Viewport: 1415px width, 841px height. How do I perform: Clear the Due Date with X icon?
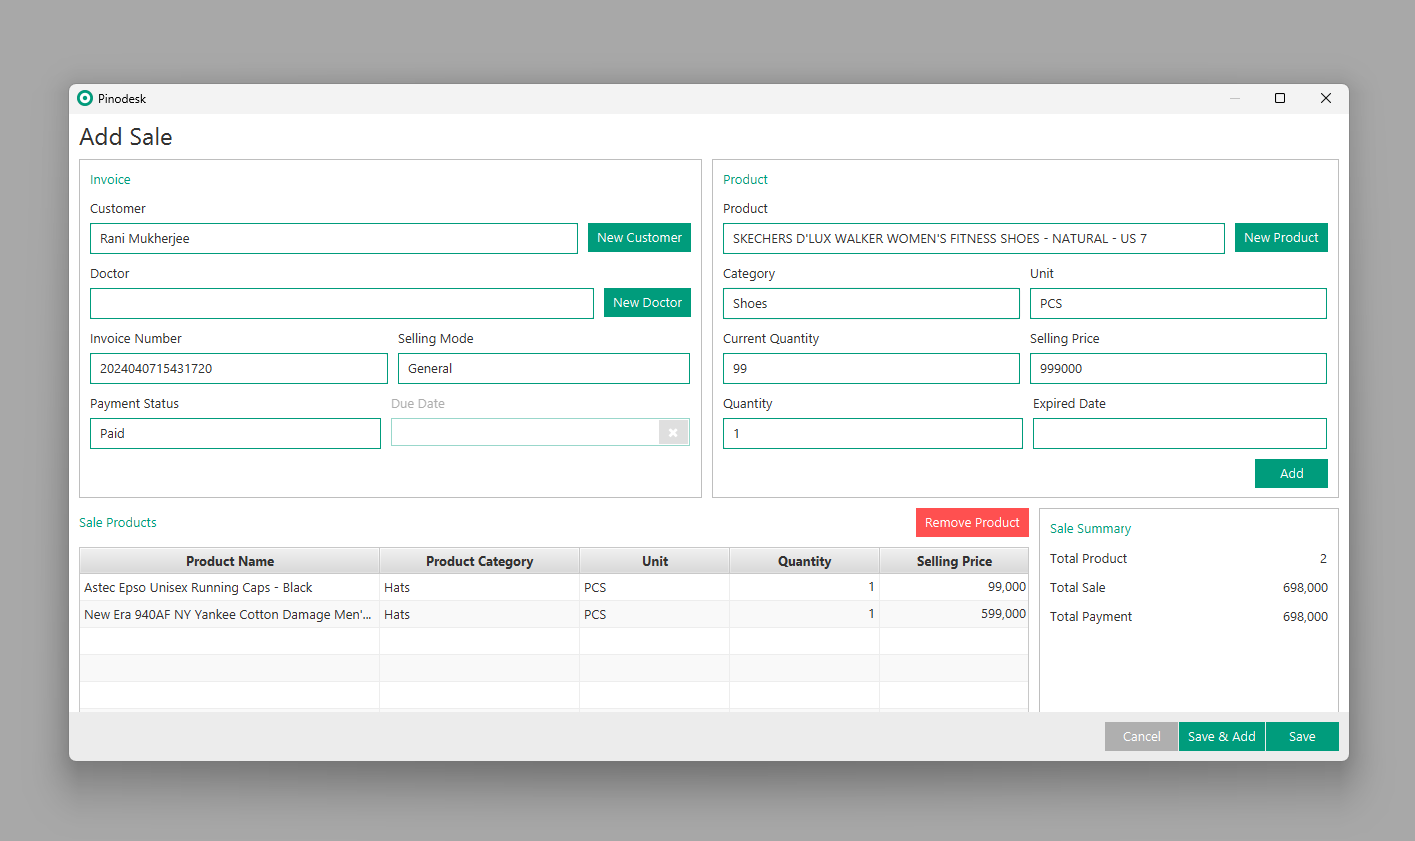pyautogui.click(x=673, y=432)
